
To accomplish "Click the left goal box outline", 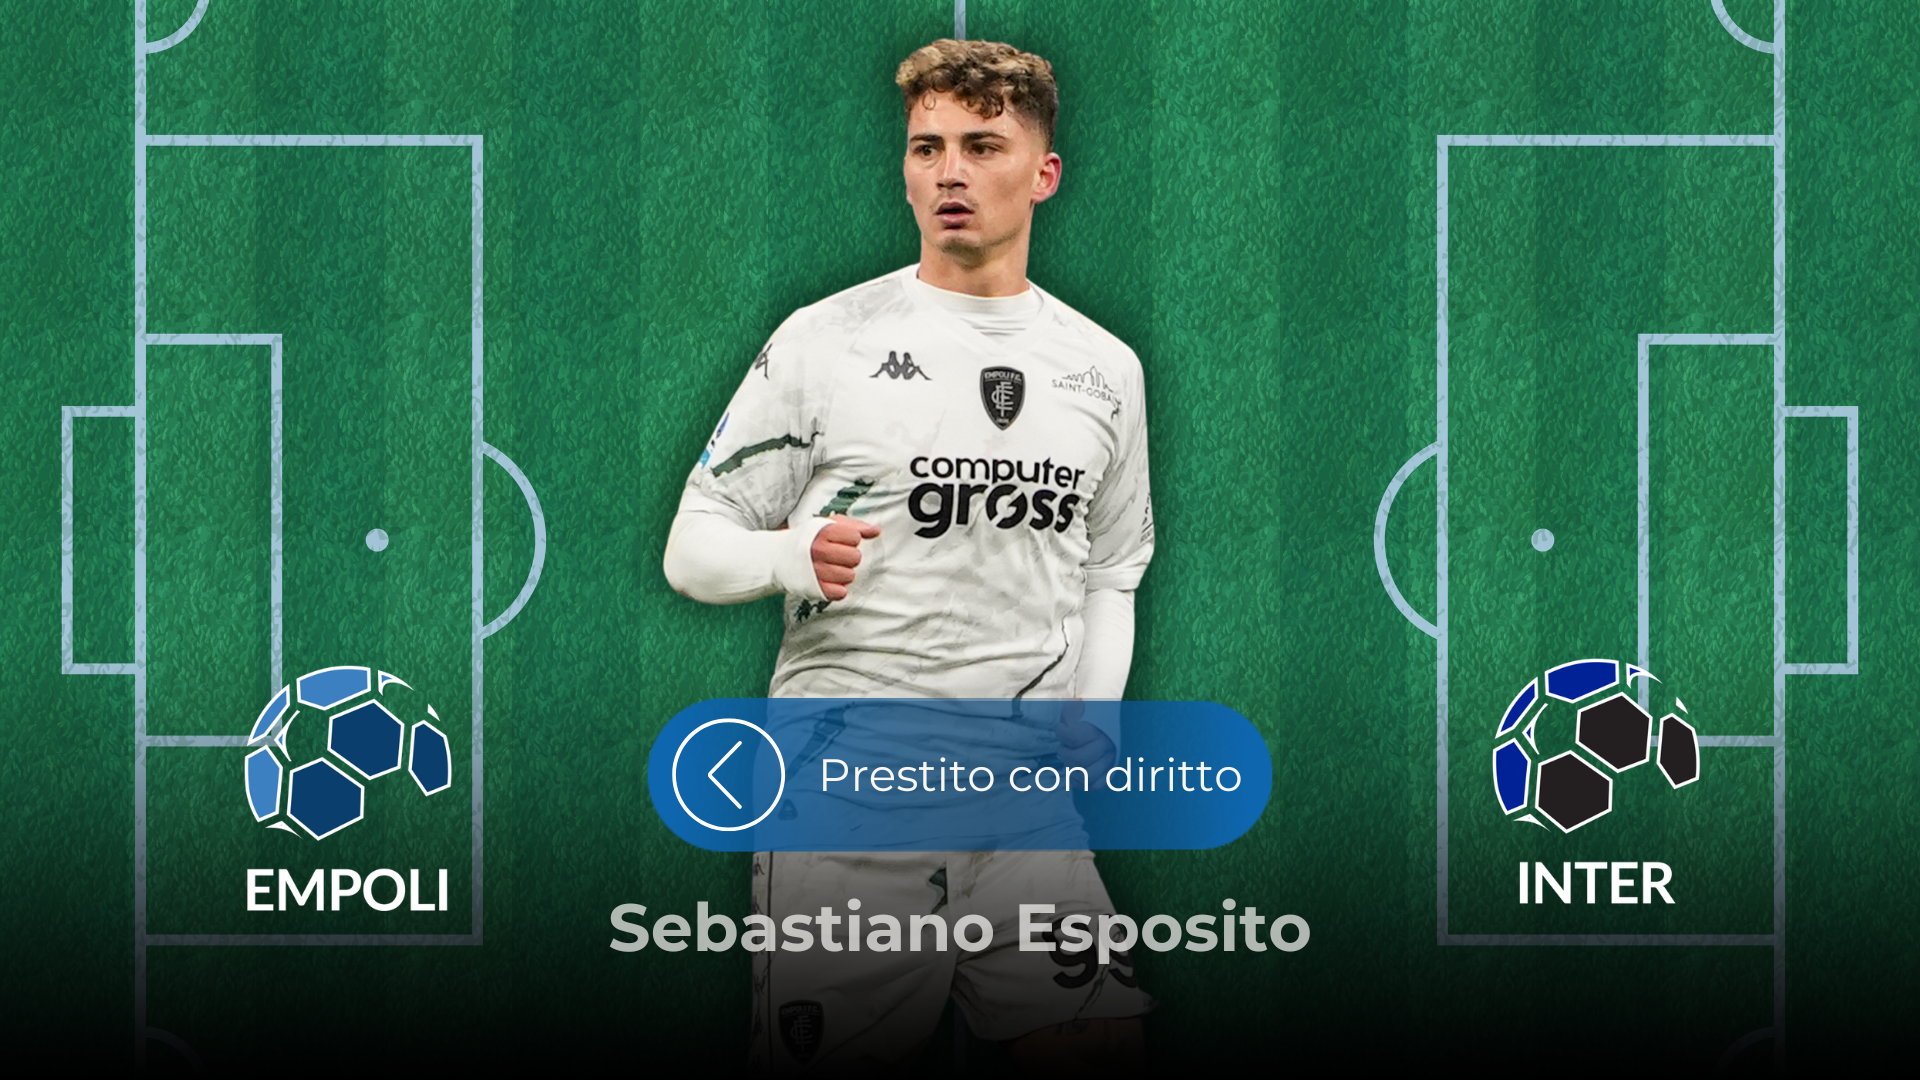I will (101, 540).
